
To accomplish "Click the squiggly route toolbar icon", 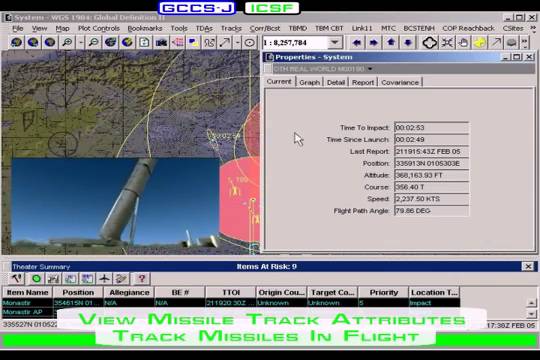I will point(209,42).
